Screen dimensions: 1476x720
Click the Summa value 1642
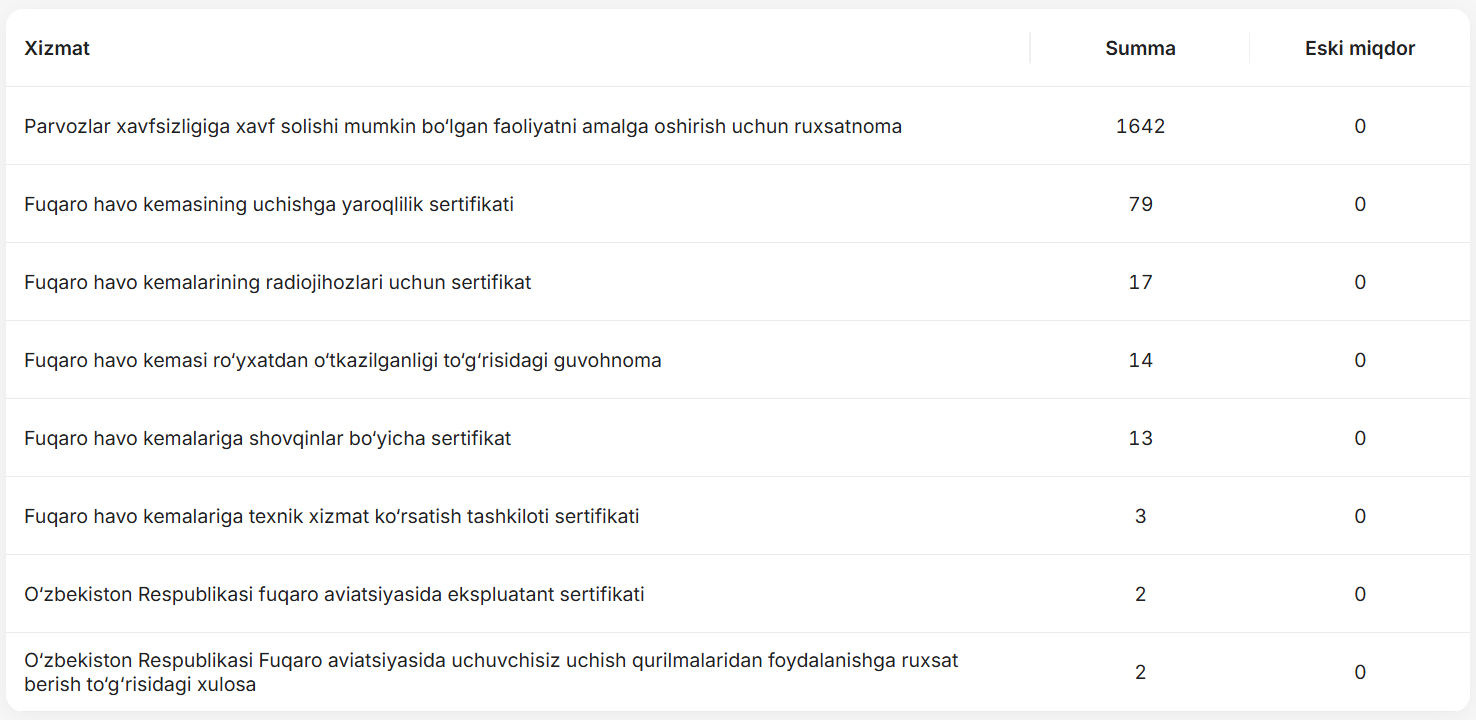[x=1140, y=126]
